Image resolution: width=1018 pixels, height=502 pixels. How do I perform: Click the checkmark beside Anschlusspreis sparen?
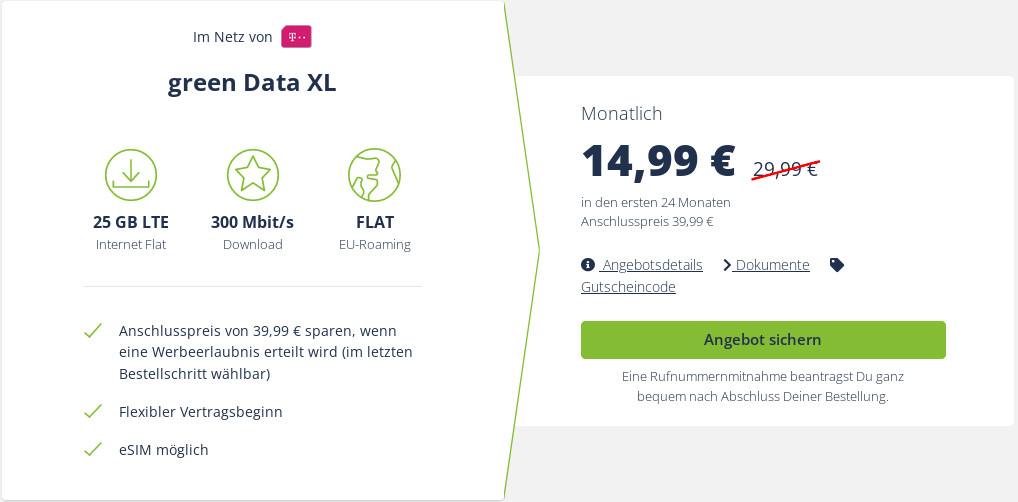click(x=93, y=331)
